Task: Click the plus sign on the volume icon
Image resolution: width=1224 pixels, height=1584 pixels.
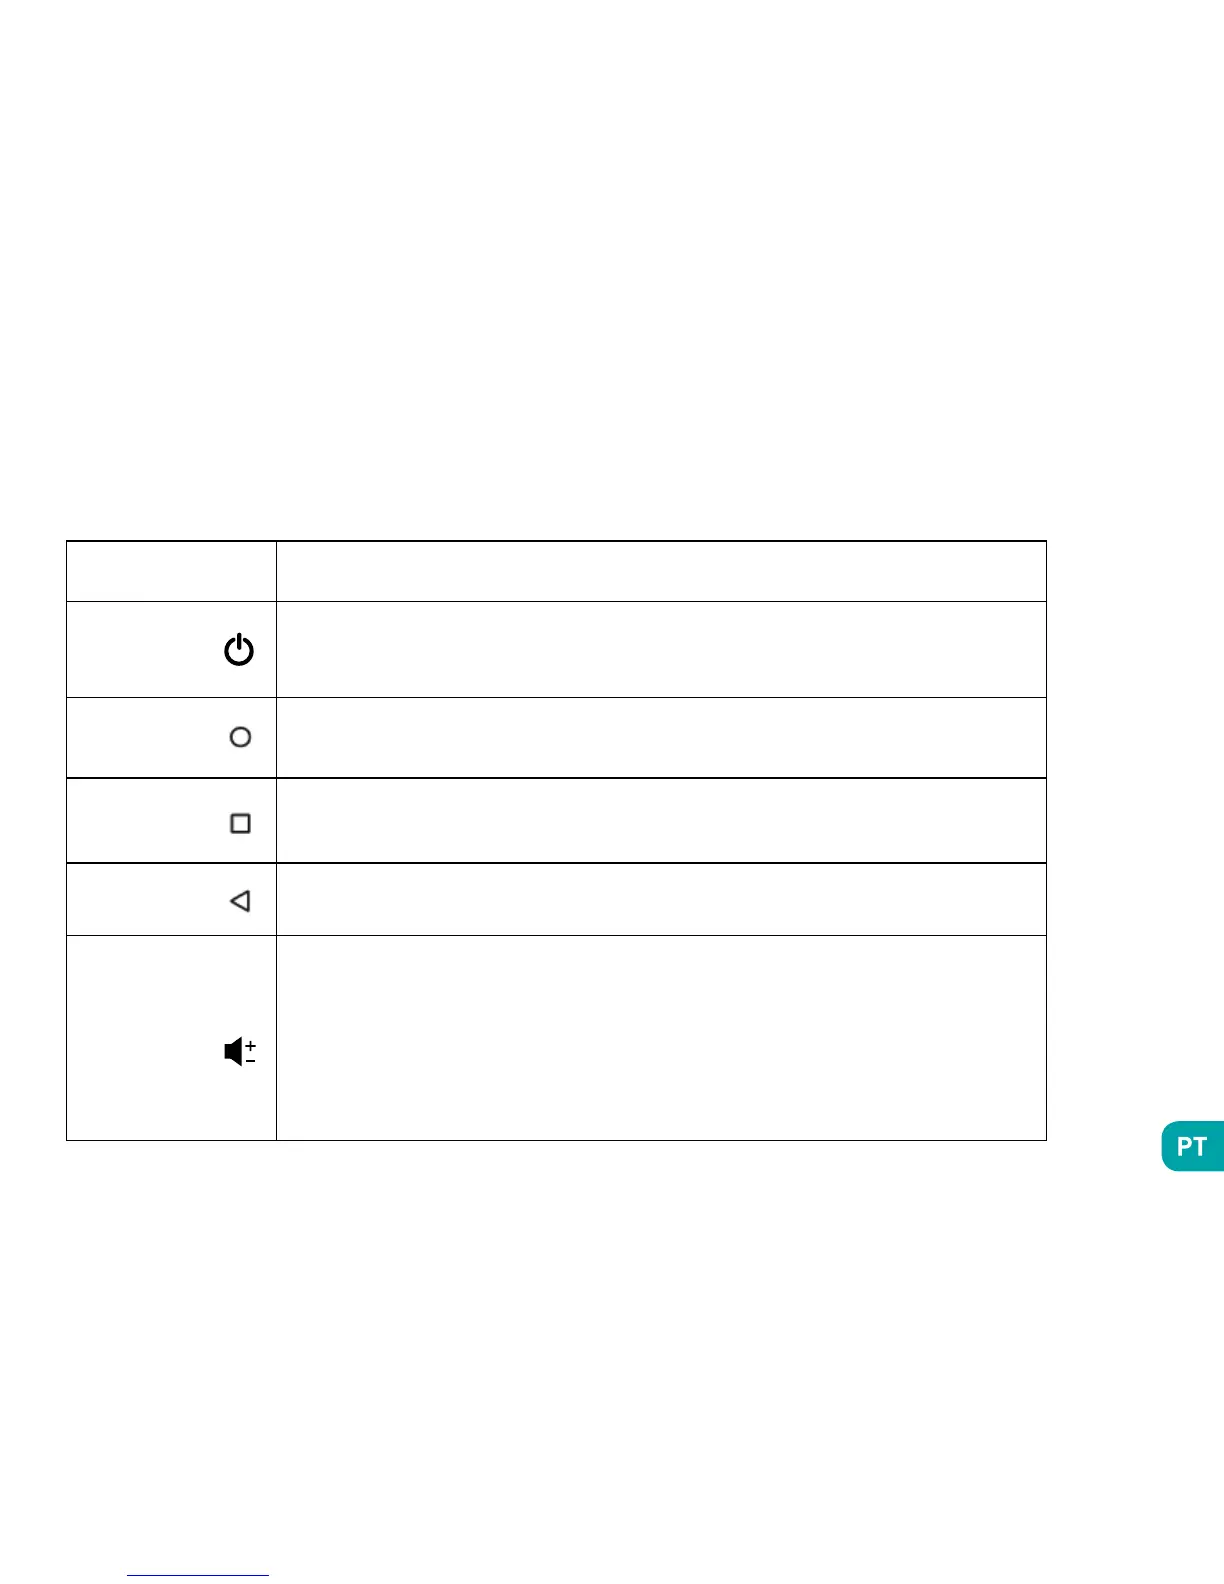Action: pyautogui.click(x=250, y=1045)
